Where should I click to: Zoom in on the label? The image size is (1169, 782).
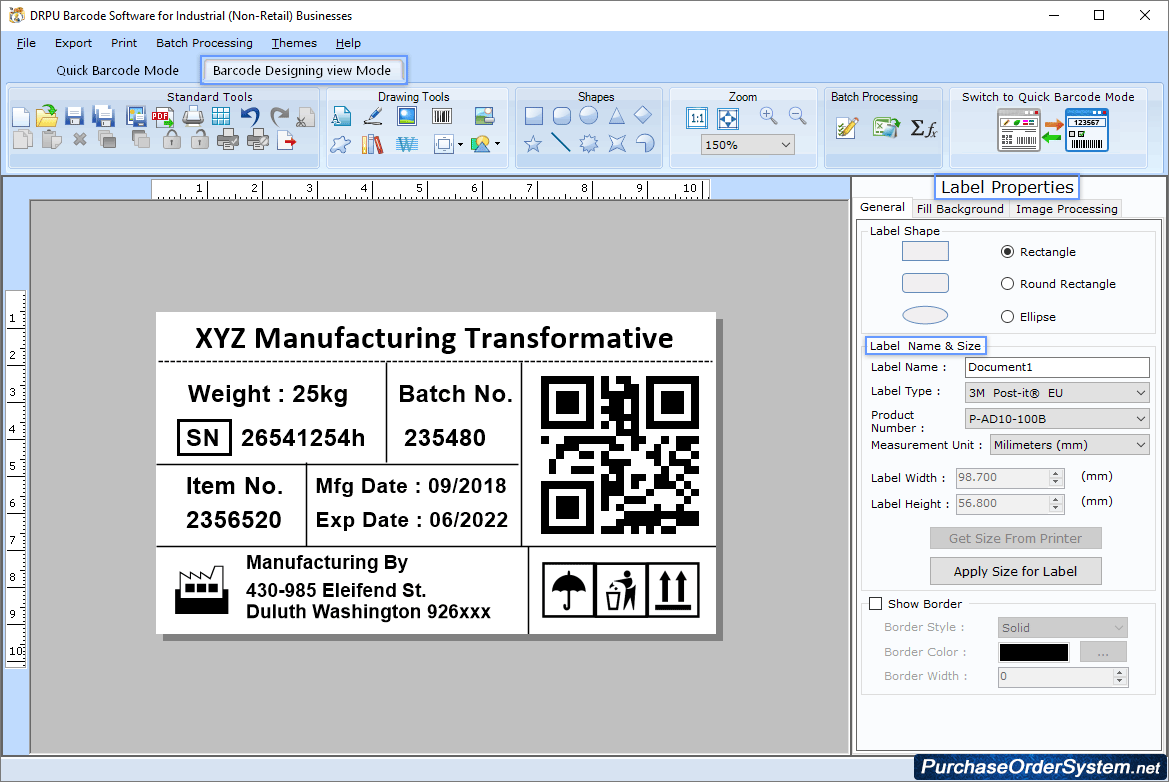[769, 116]
